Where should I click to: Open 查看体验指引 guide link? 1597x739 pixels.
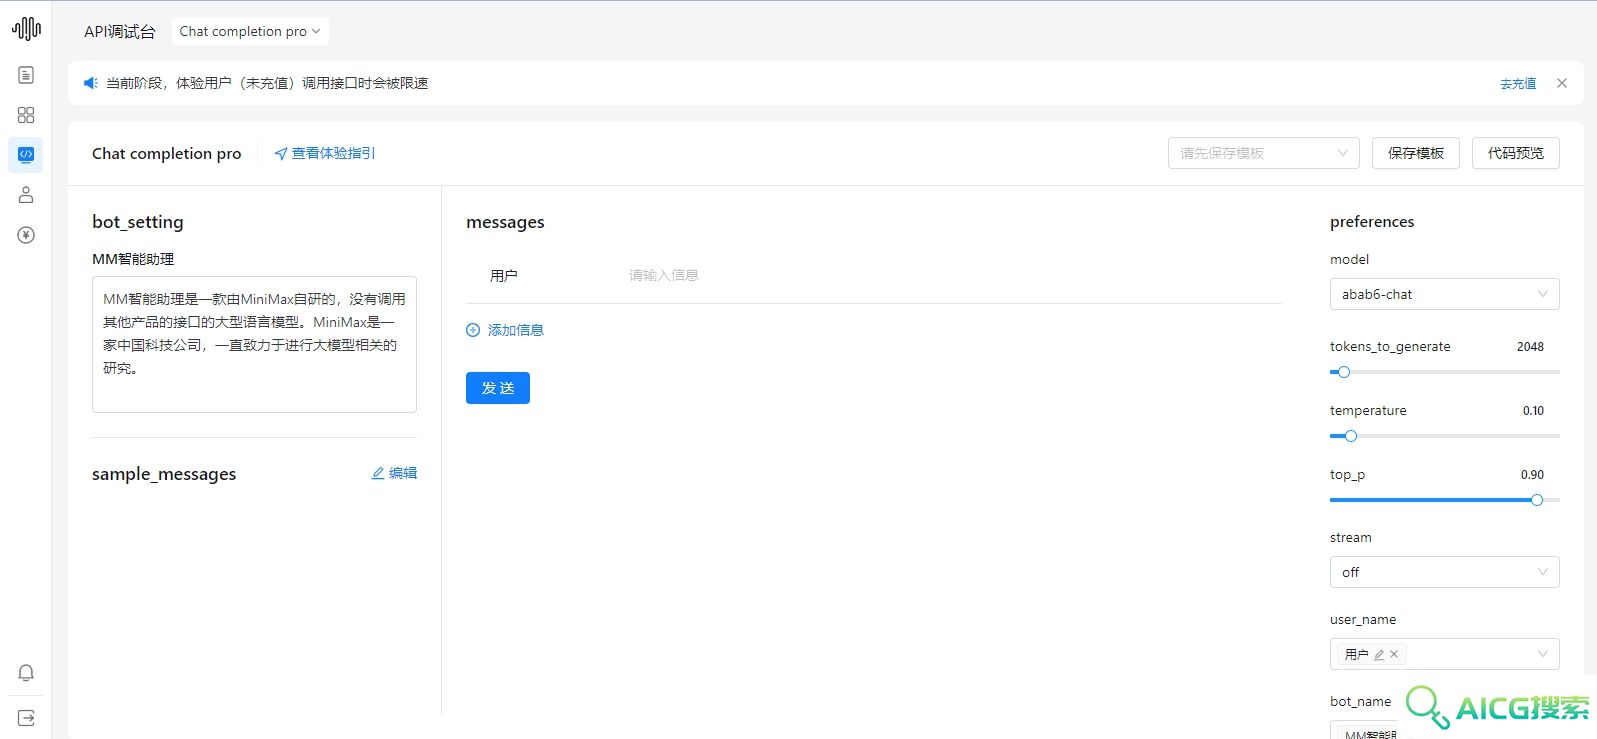tap(325, 153)
